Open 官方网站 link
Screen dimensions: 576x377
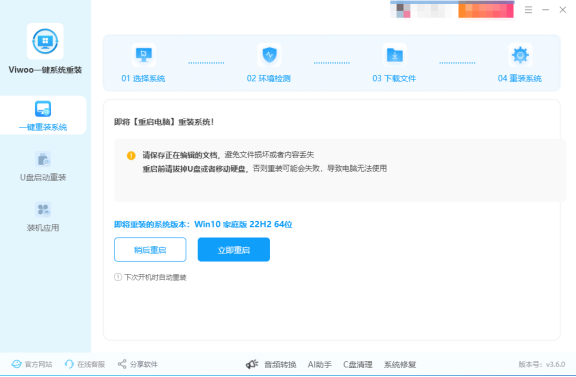[x=39, y=365]
